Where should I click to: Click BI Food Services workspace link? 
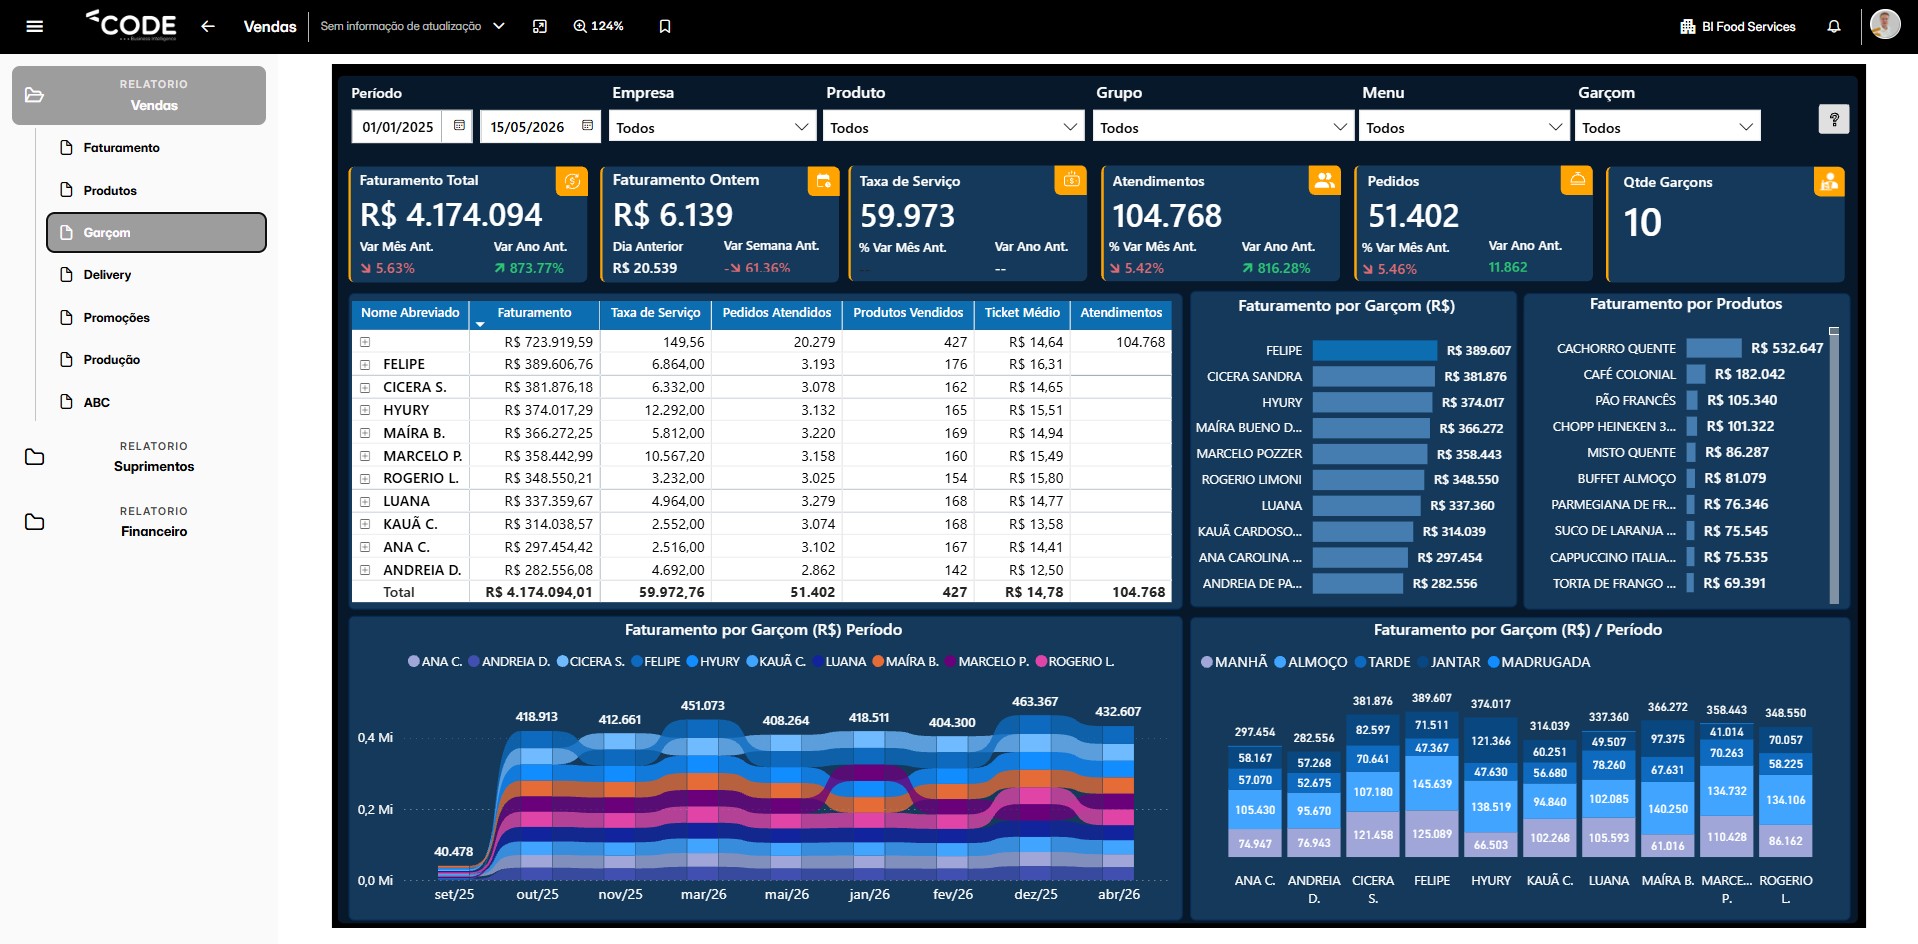pos(1738,27)
